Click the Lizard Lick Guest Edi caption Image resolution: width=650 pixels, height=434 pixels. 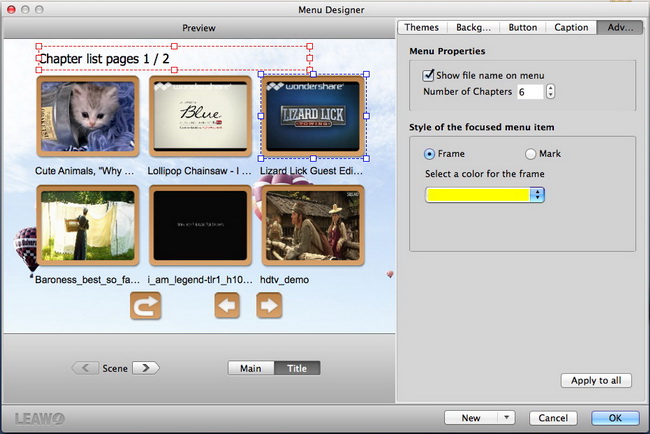(311, 171)
